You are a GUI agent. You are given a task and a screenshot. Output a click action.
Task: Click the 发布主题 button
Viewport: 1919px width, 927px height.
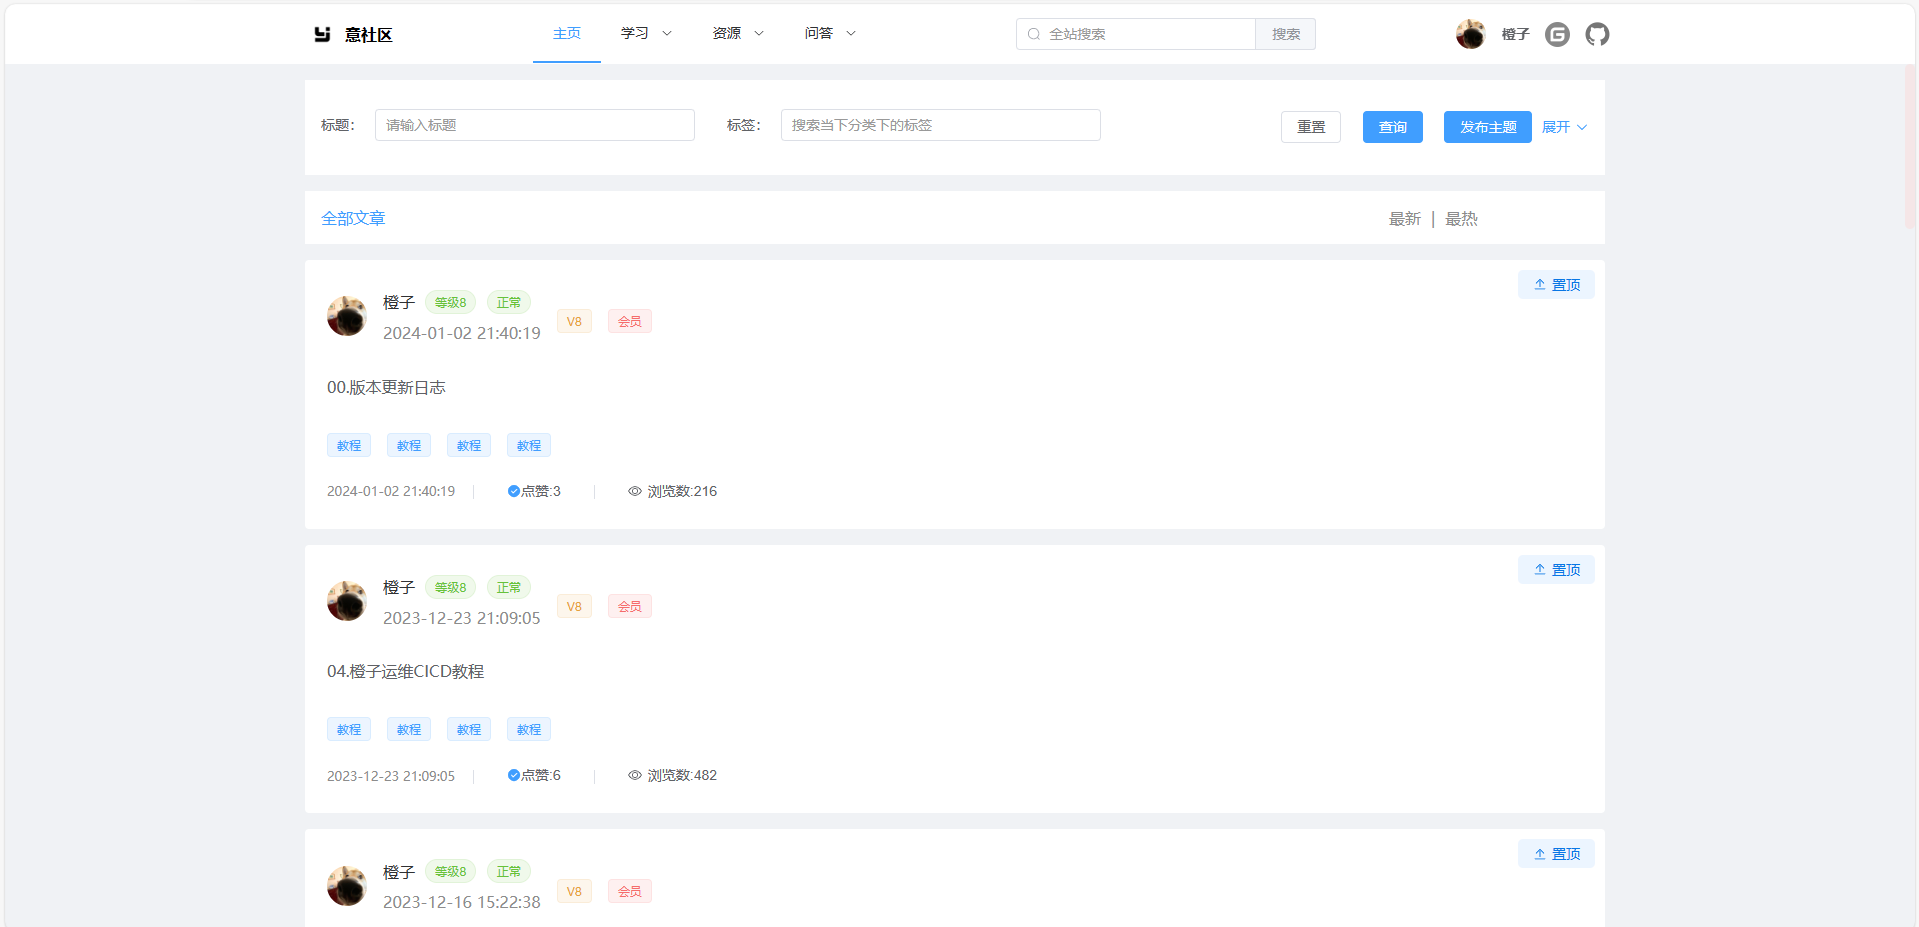coord(1487,127)
